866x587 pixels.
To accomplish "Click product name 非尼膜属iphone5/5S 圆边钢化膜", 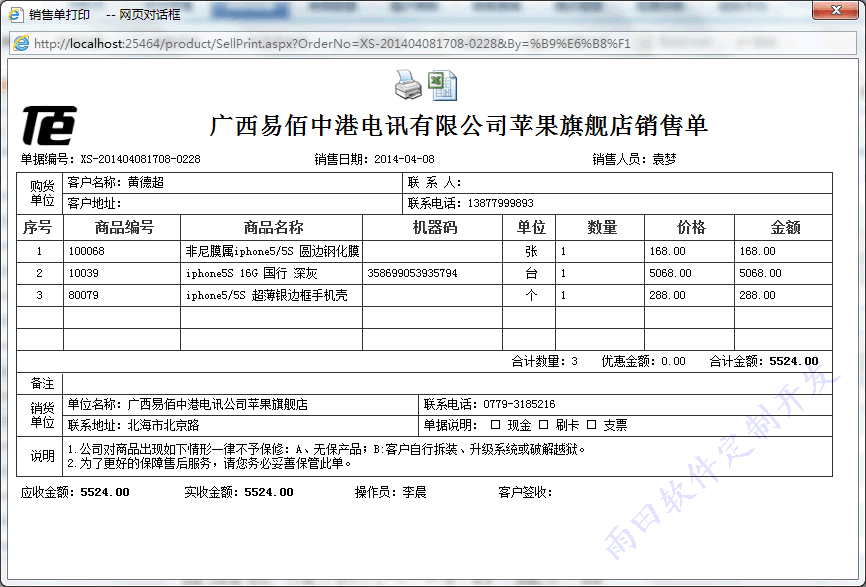I will click(x=272, y=251).
